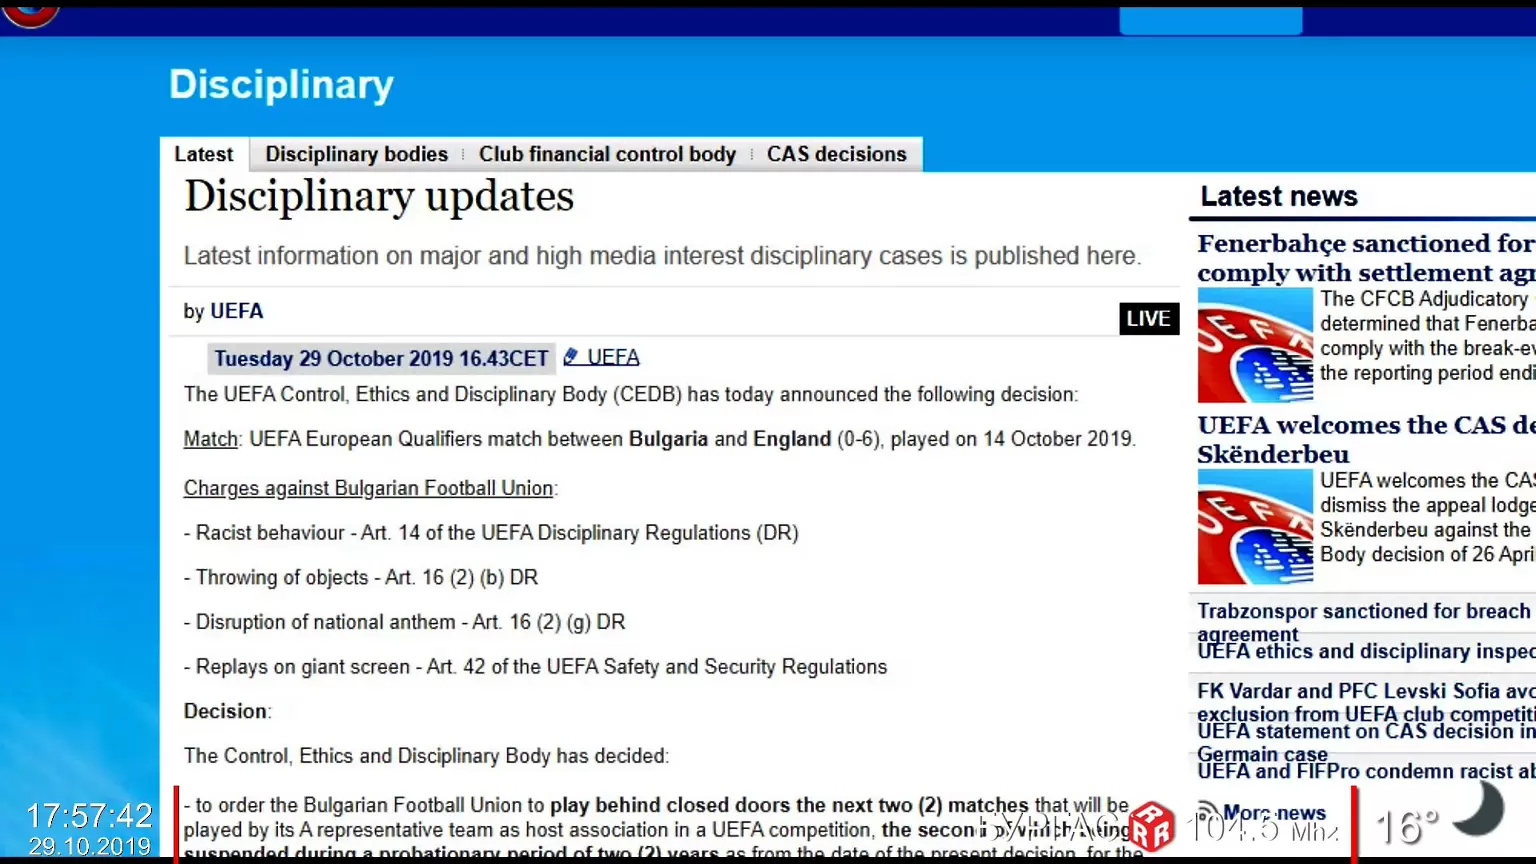The height and width of the screenshot is (864, 1536).
Task: Open the Fenerbahçe sanctioned news headline
Action: [x=1366, y=258]
